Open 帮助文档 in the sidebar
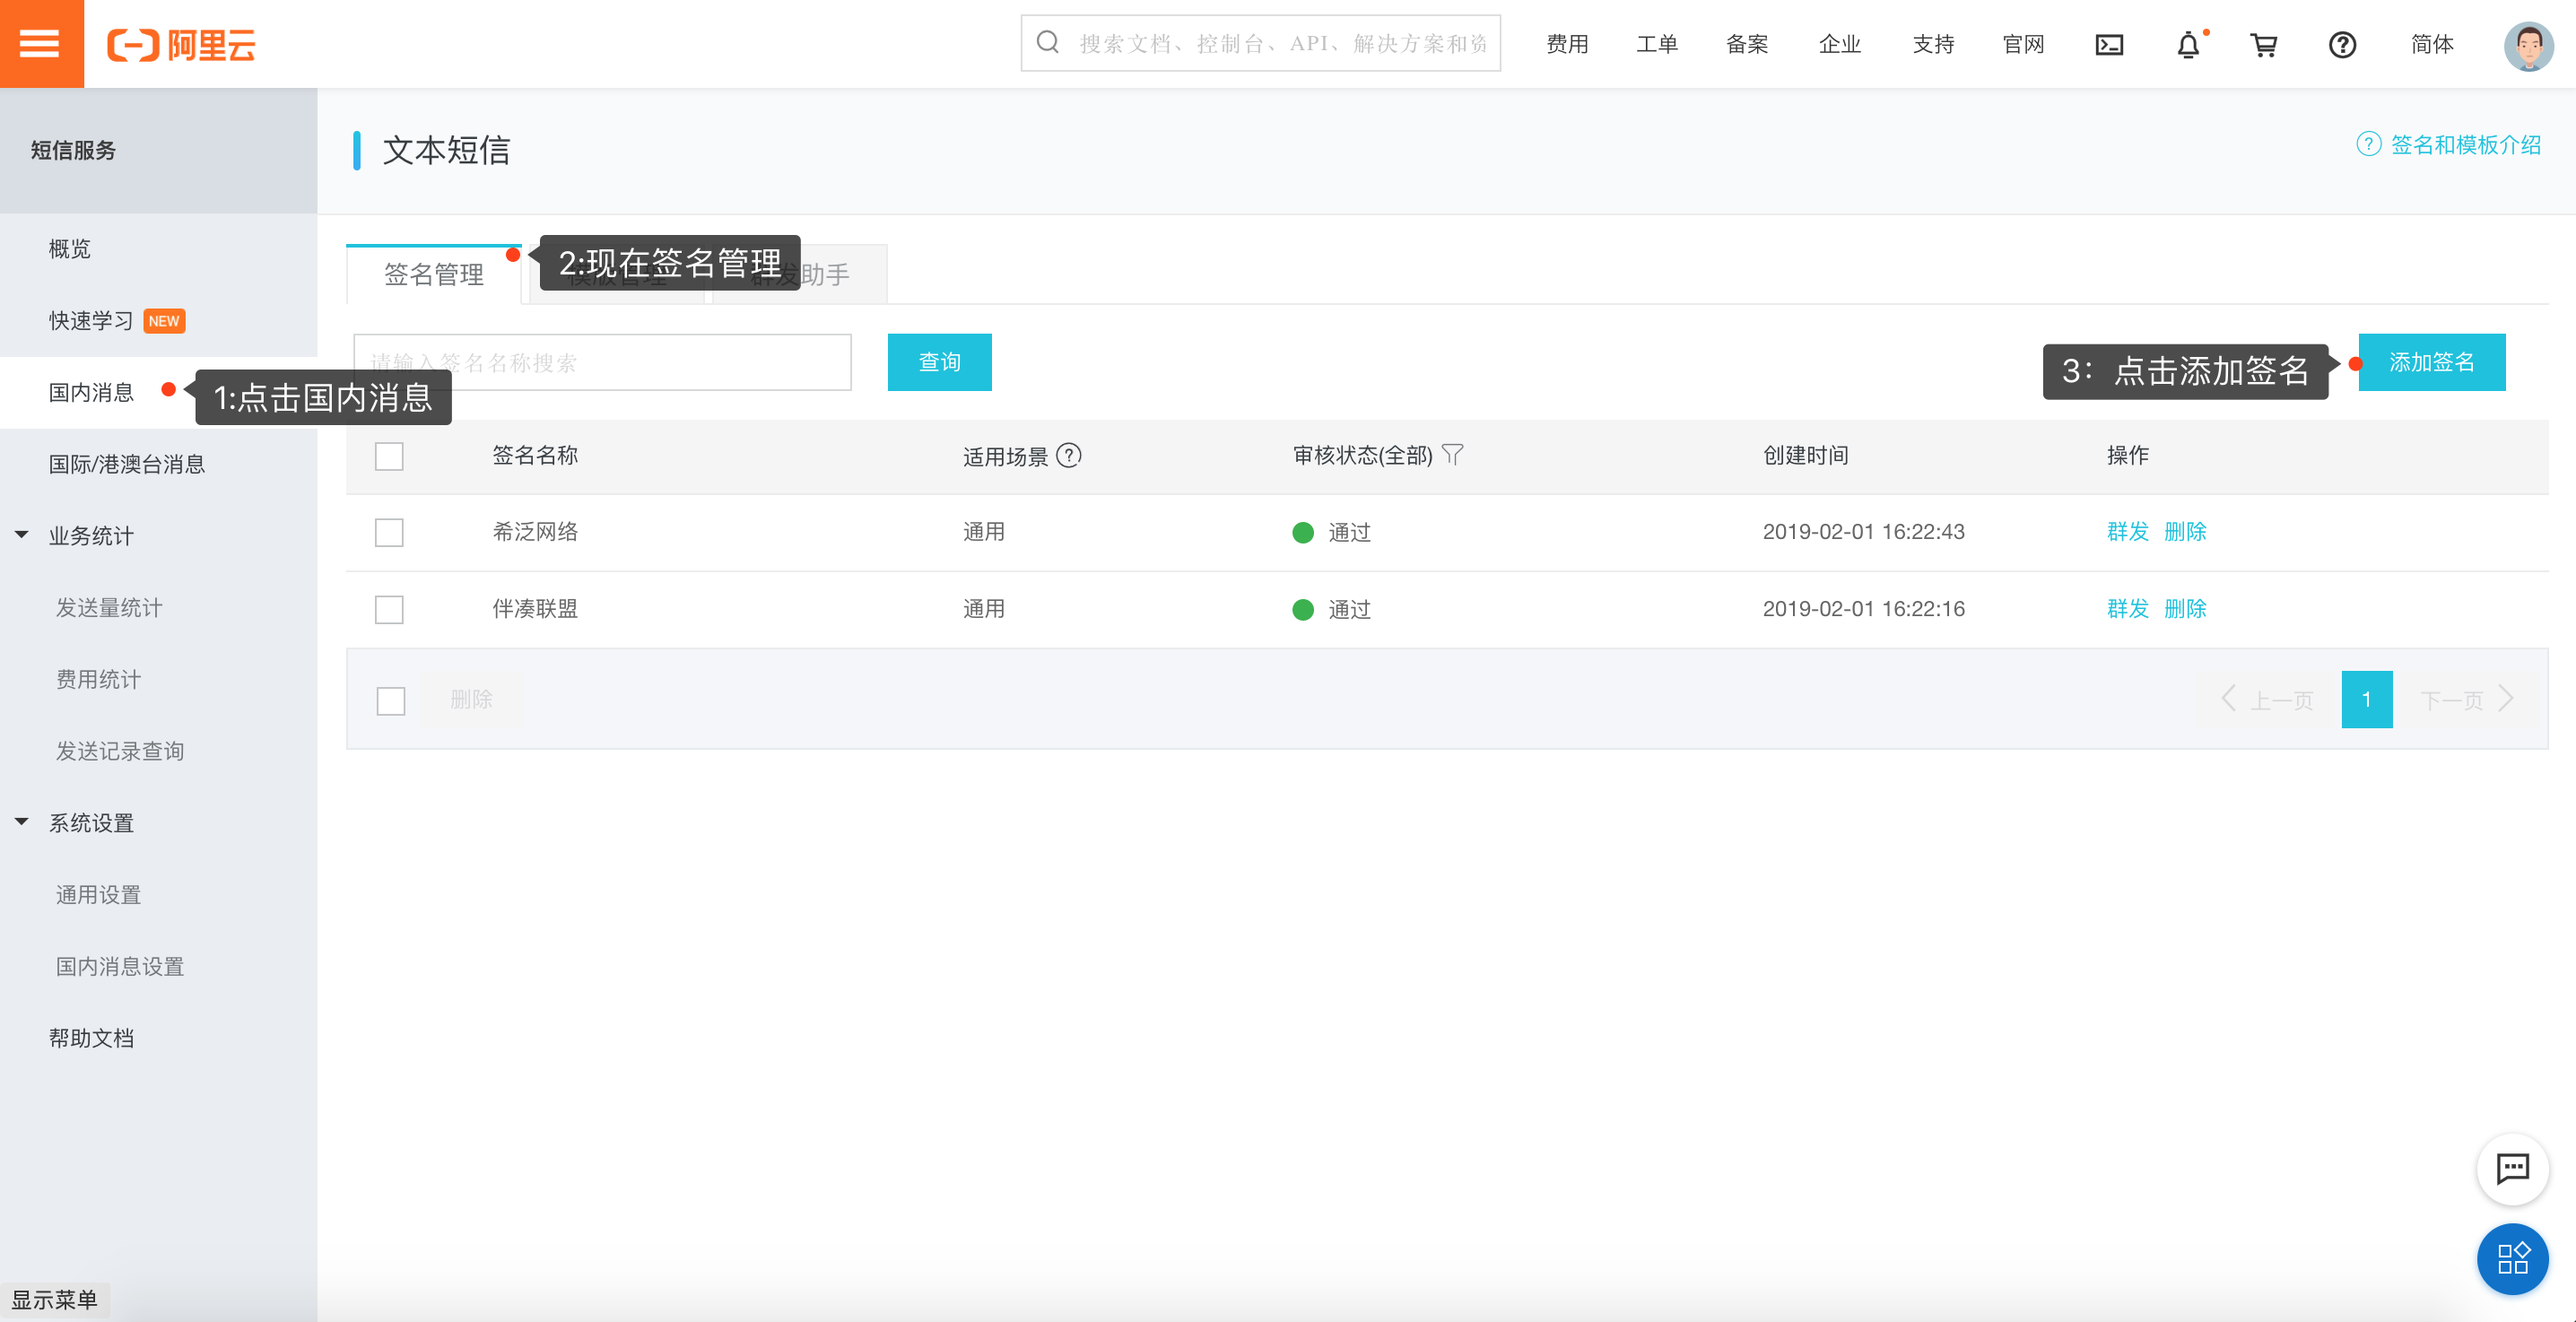The height and width of the screenshot is (1322, 2576). [91, 1039]
